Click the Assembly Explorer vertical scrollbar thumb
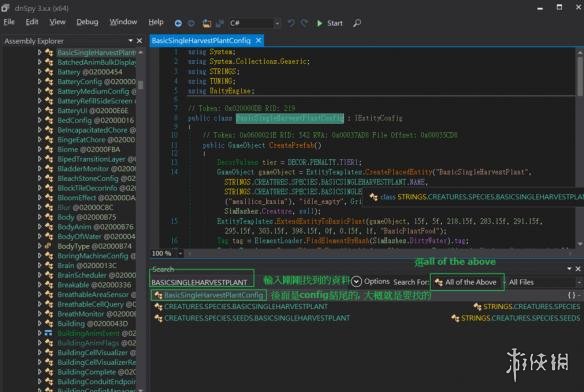 pos(140,85)
